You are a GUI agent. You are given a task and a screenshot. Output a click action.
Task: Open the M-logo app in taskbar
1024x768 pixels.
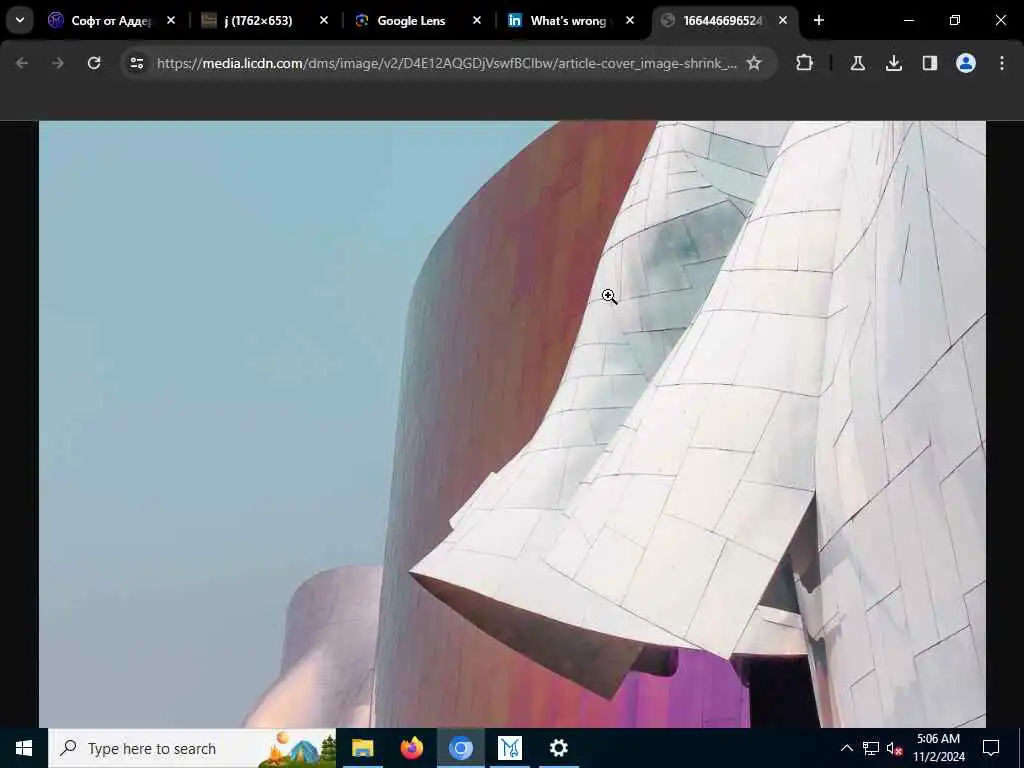(509, 748)
